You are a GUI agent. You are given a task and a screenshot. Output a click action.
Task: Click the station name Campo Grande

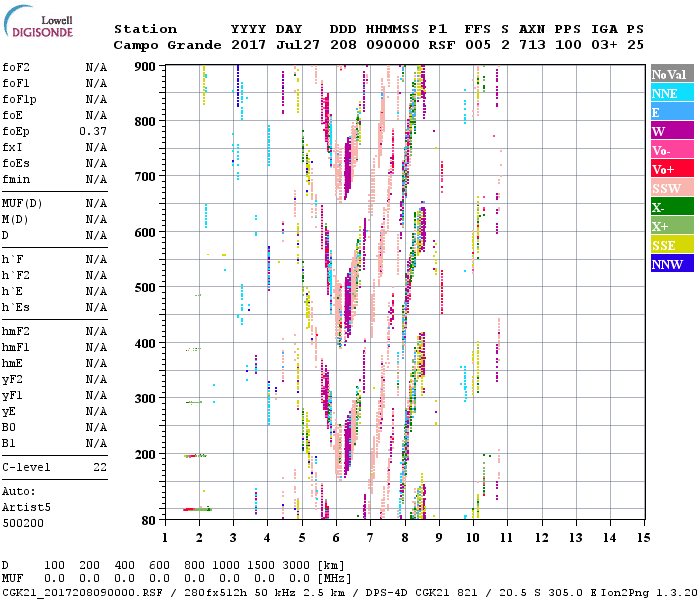click(x=167, y=45)
